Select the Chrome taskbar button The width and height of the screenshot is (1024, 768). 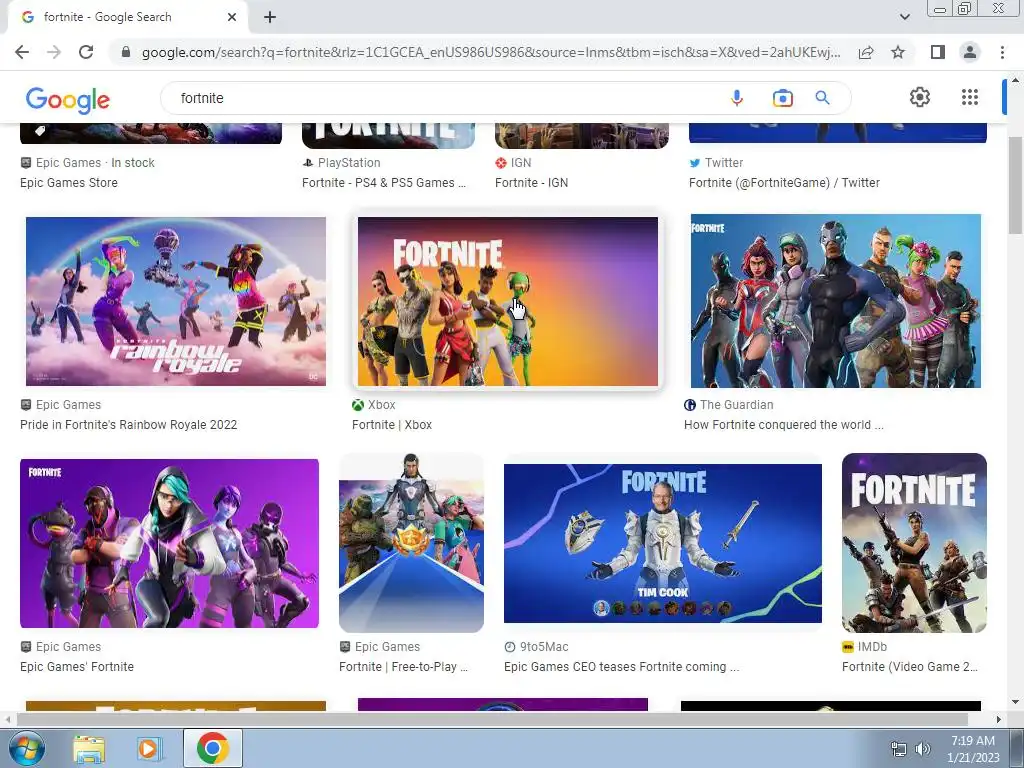[x=213, y=748]
